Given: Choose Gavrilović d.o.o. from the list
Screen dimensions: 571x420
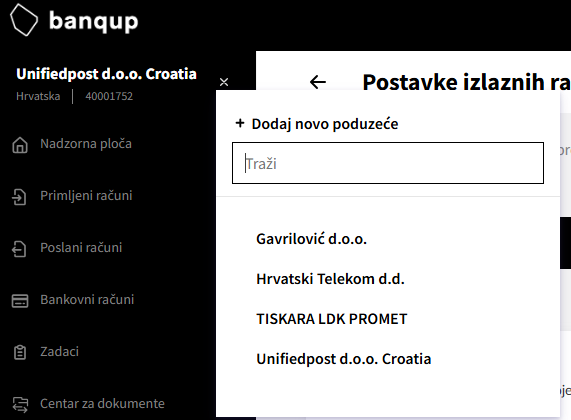Looking at the screenshot, I should point(311,239).
